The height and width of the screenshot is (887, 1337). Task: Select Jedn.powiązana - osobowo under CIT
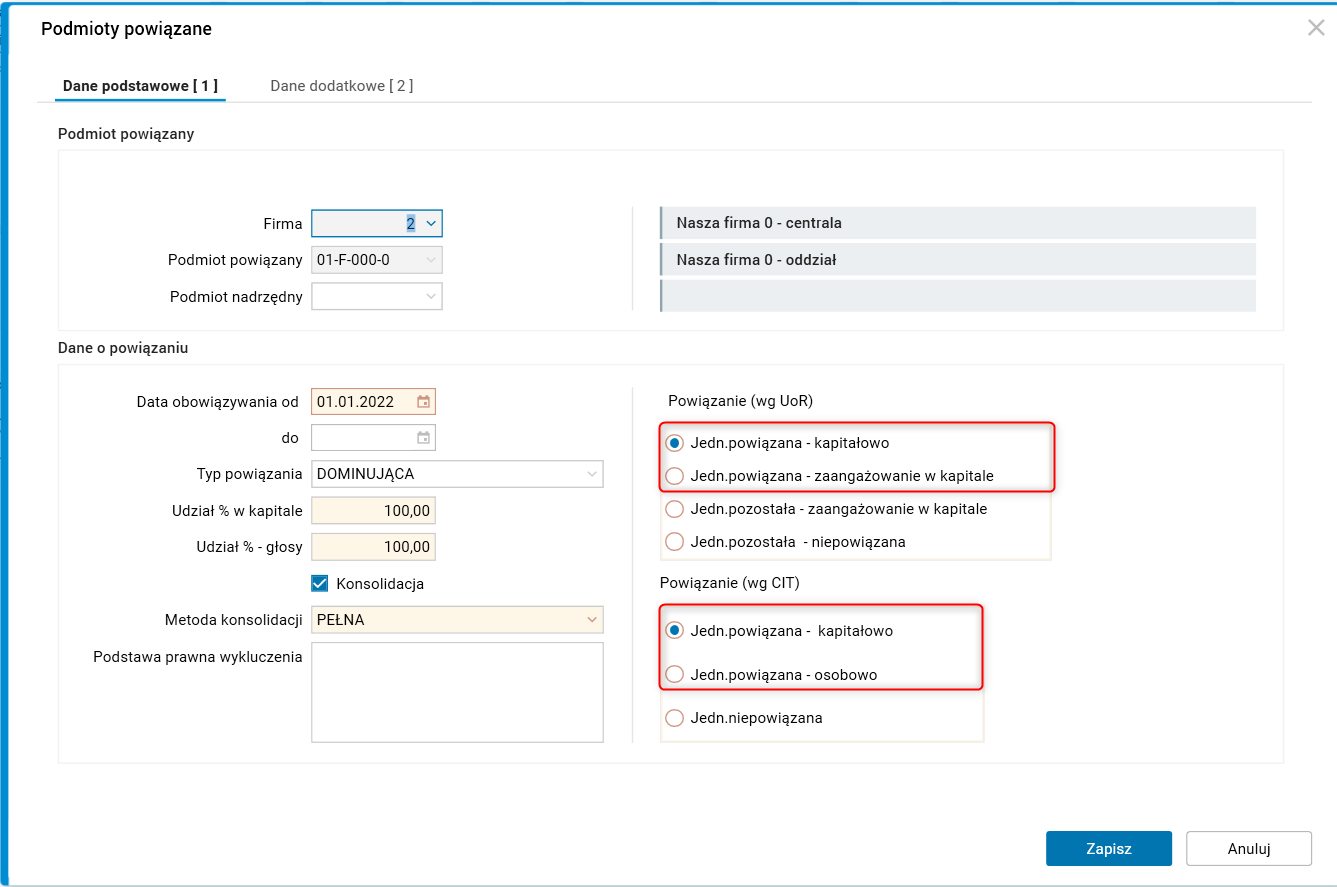coord(675,675)
